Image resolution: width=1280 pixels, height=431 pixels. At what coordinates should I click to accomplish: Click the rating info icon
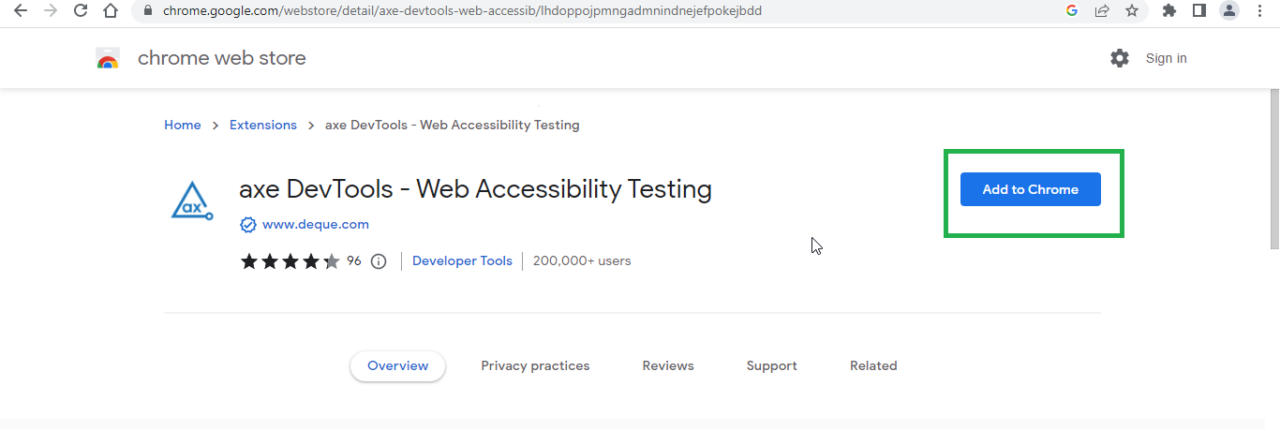pos(378,261)
